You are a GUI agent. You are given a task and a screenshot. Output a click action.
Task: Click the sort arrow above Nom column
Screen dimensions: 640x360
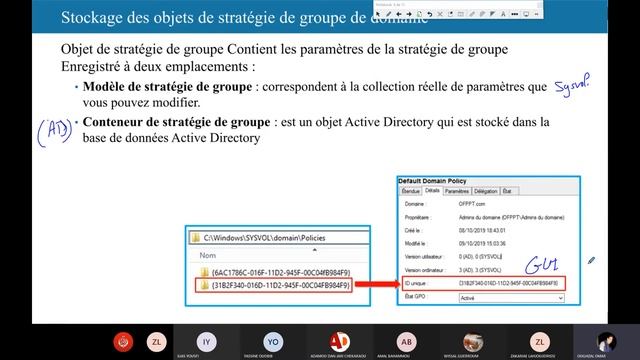315,249
